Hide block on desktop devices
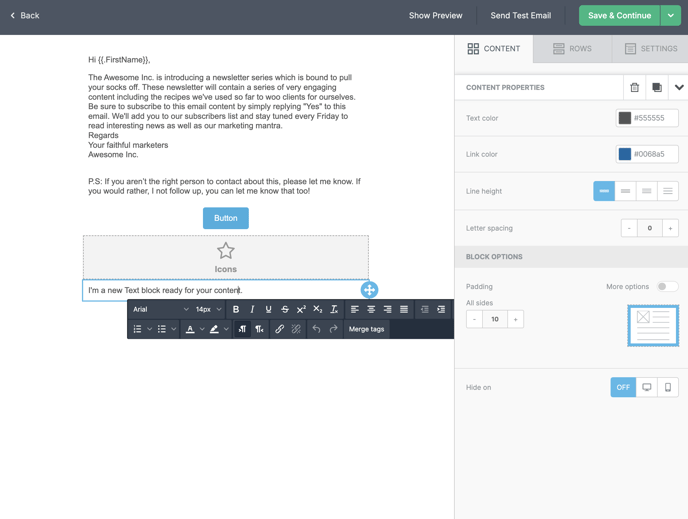688x519 pixels. coord(647,387)
